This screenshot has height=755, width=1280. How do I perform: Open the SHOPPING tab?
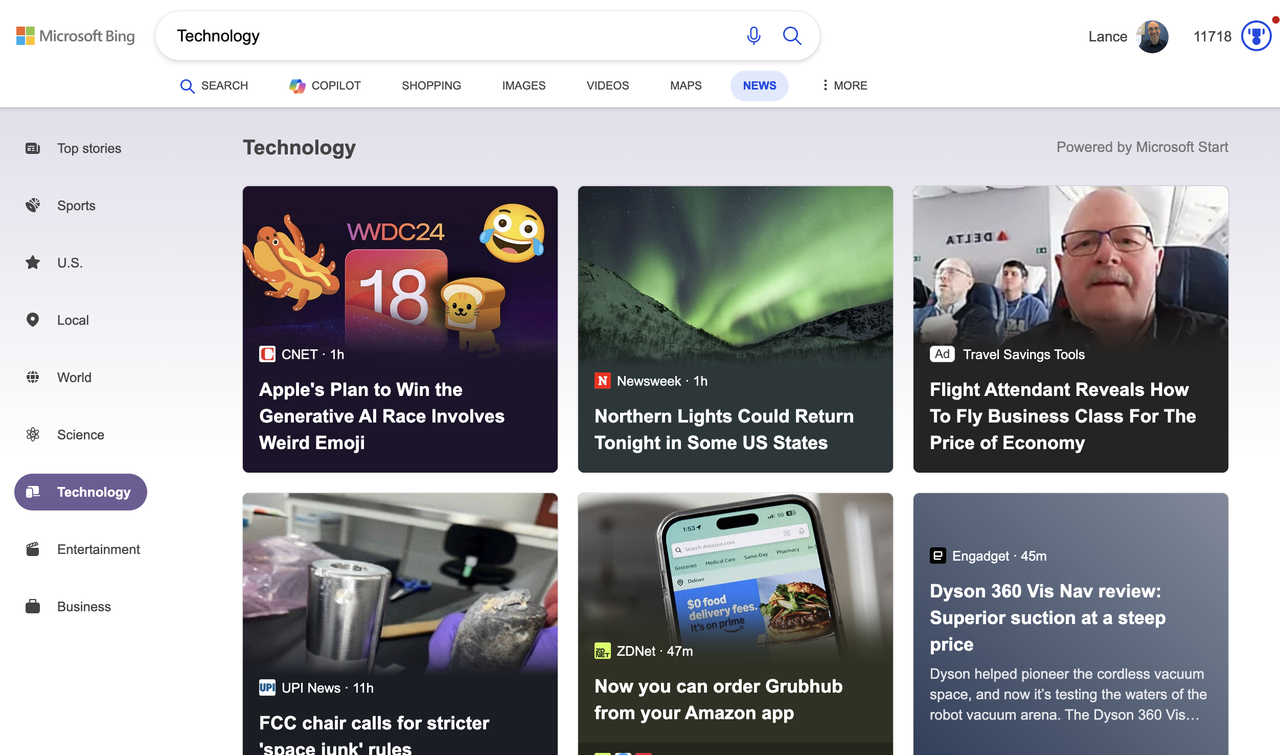[x=431, y=86]
